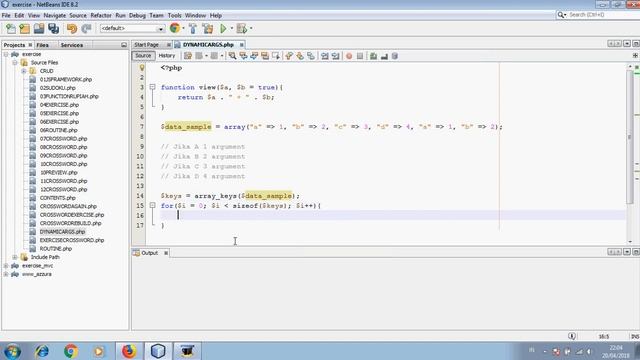This screenshot has height=360, width=640.
Task: Open the Run Project dropdown arrow
Action: [x=231, y=29]
